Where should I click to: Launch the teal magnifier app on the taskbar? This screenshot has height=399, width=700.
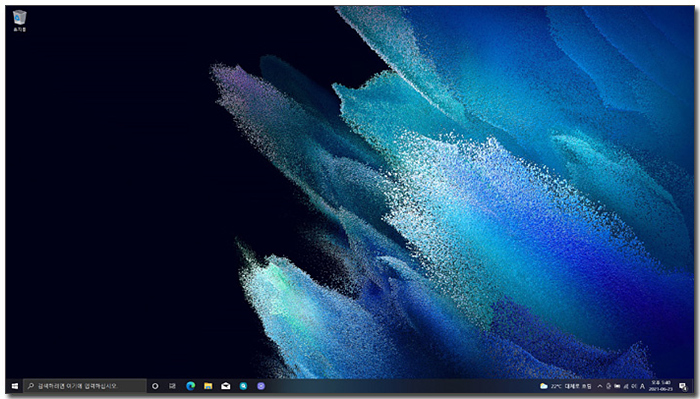243,386
